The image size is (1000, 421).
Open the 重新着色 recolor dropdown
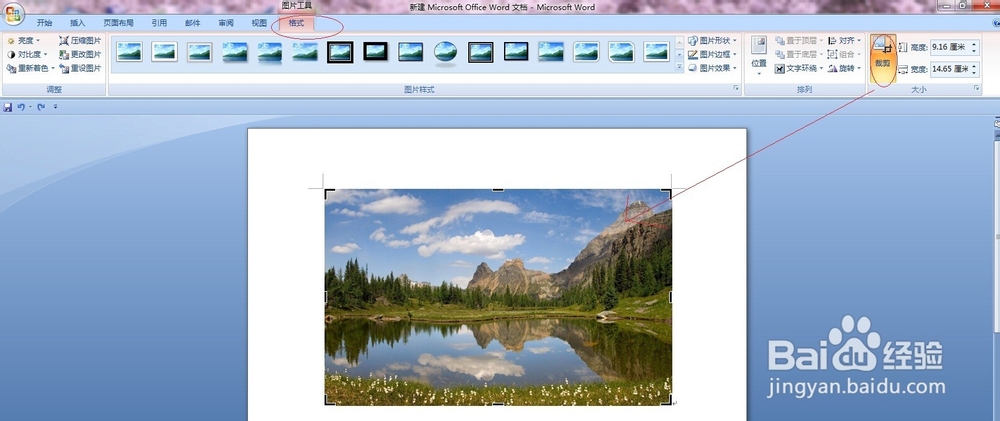(x=31, y=68)
